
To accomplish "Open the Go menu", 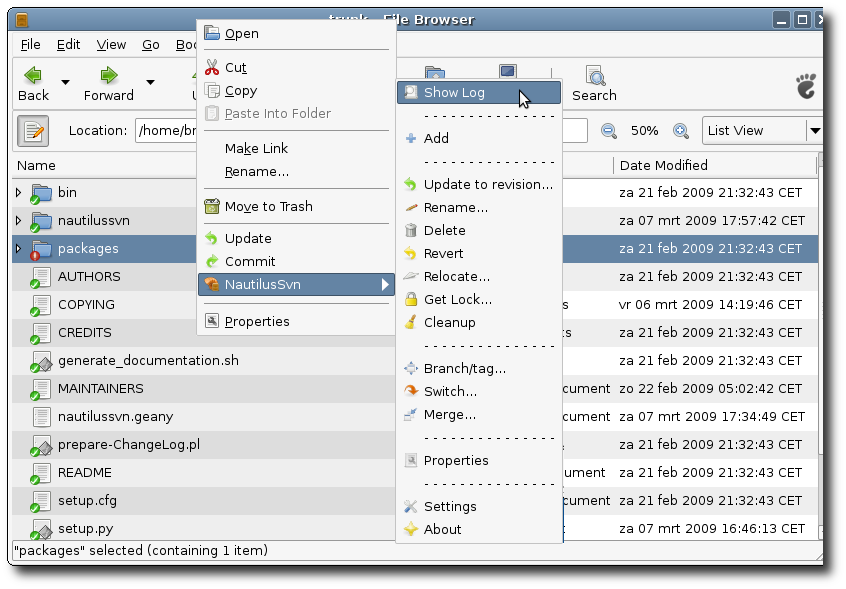I will click(151, 45).
